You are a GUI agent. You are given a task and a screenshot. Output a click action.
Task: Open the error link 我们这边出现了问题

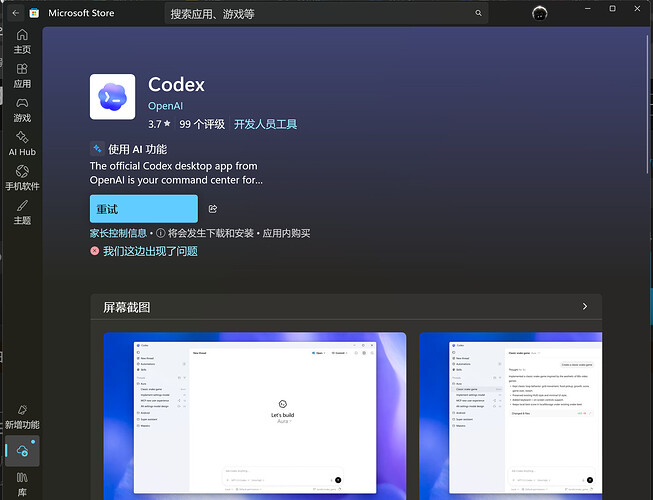tap(150, 251)
